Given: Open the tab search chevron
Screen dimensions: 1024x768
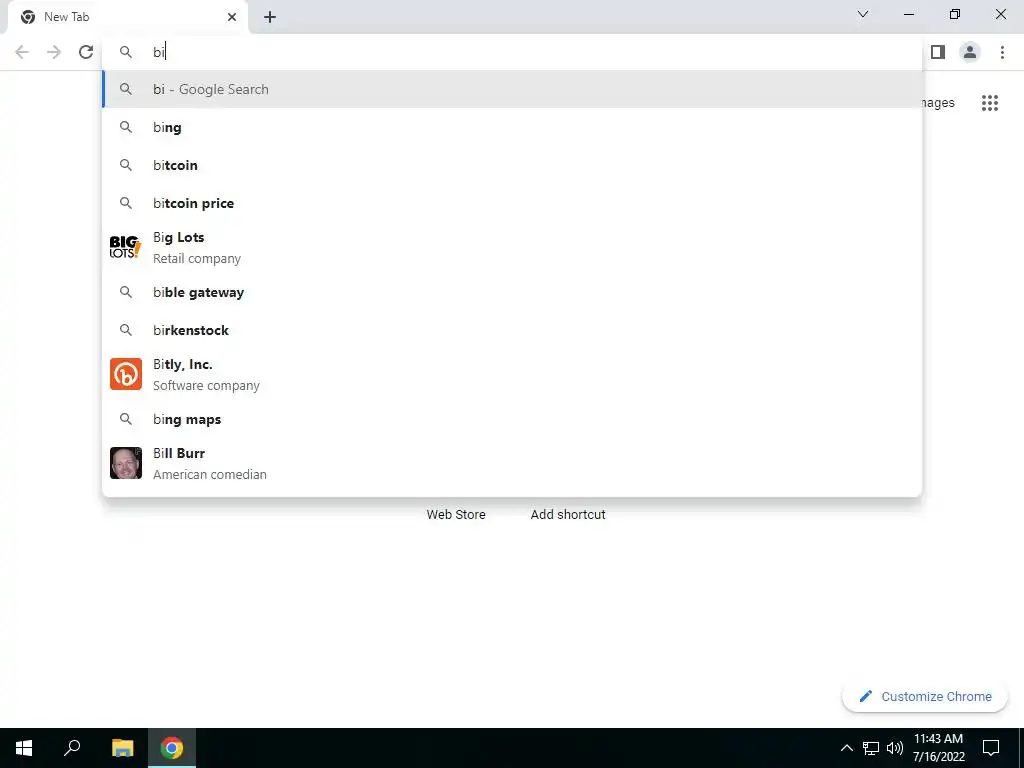Looking at the screenshot, I should 863,14.
